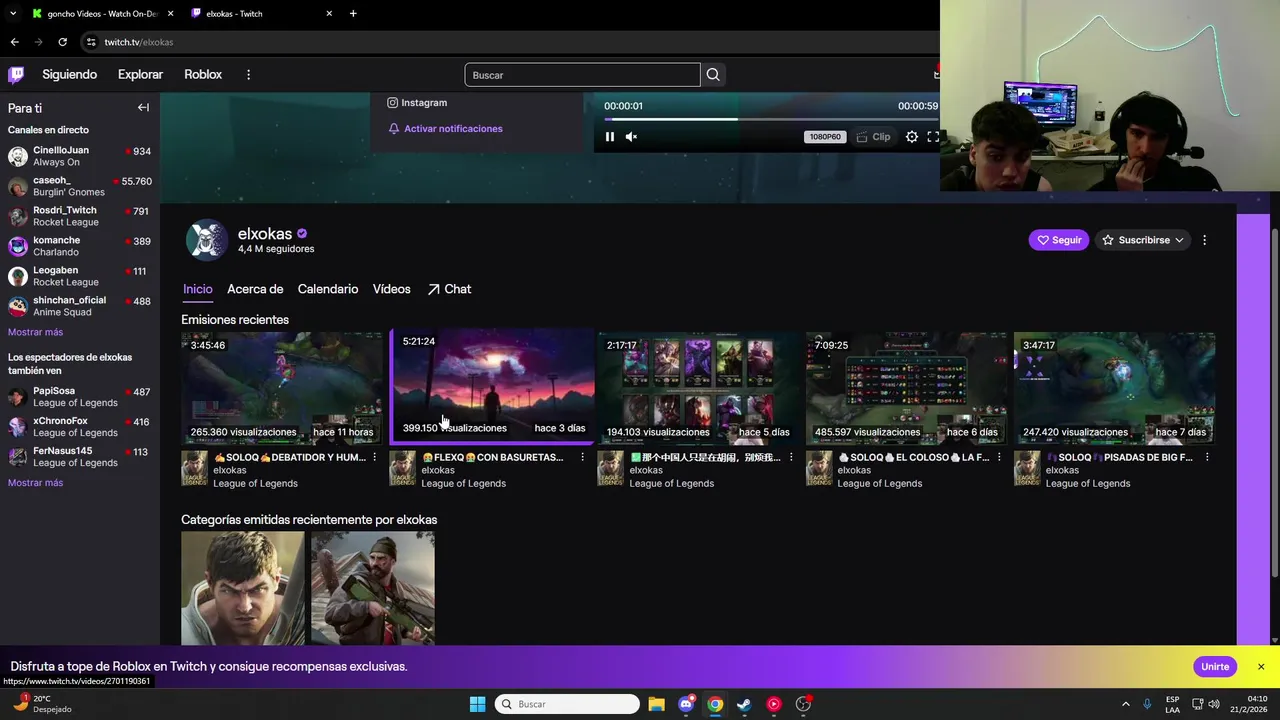Viewport: 1280px width, 720px height.
Task: Open a new browser tab
Action: (353, 14)
